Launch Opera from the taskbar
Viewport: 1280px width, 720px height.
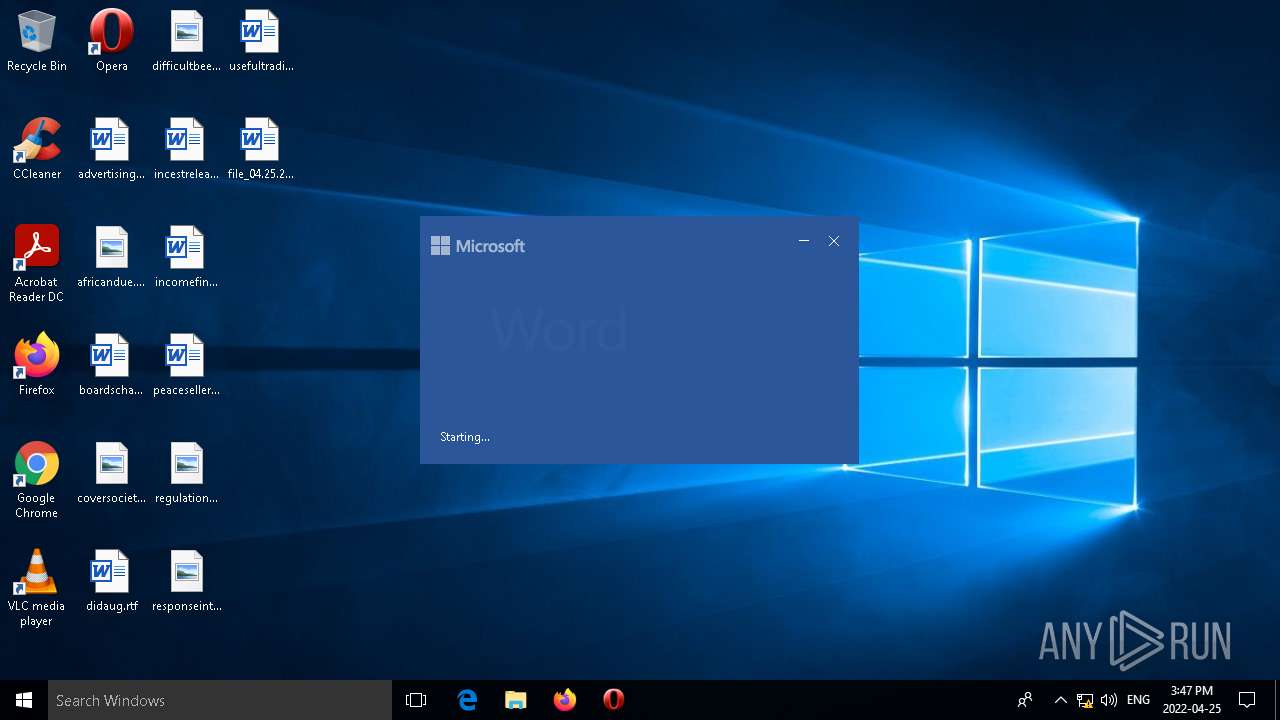[x=614, y=700]
